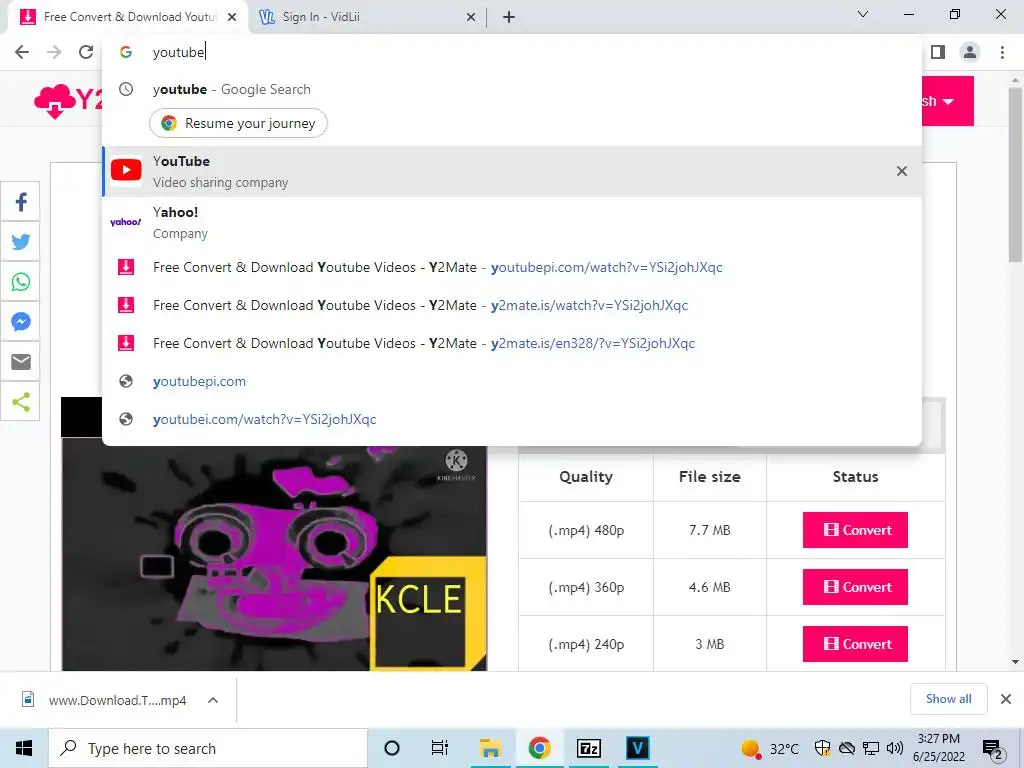Share page via Messenger icon
The width and height of the screenshot is (1024, 768).
[x=20, y=321]
